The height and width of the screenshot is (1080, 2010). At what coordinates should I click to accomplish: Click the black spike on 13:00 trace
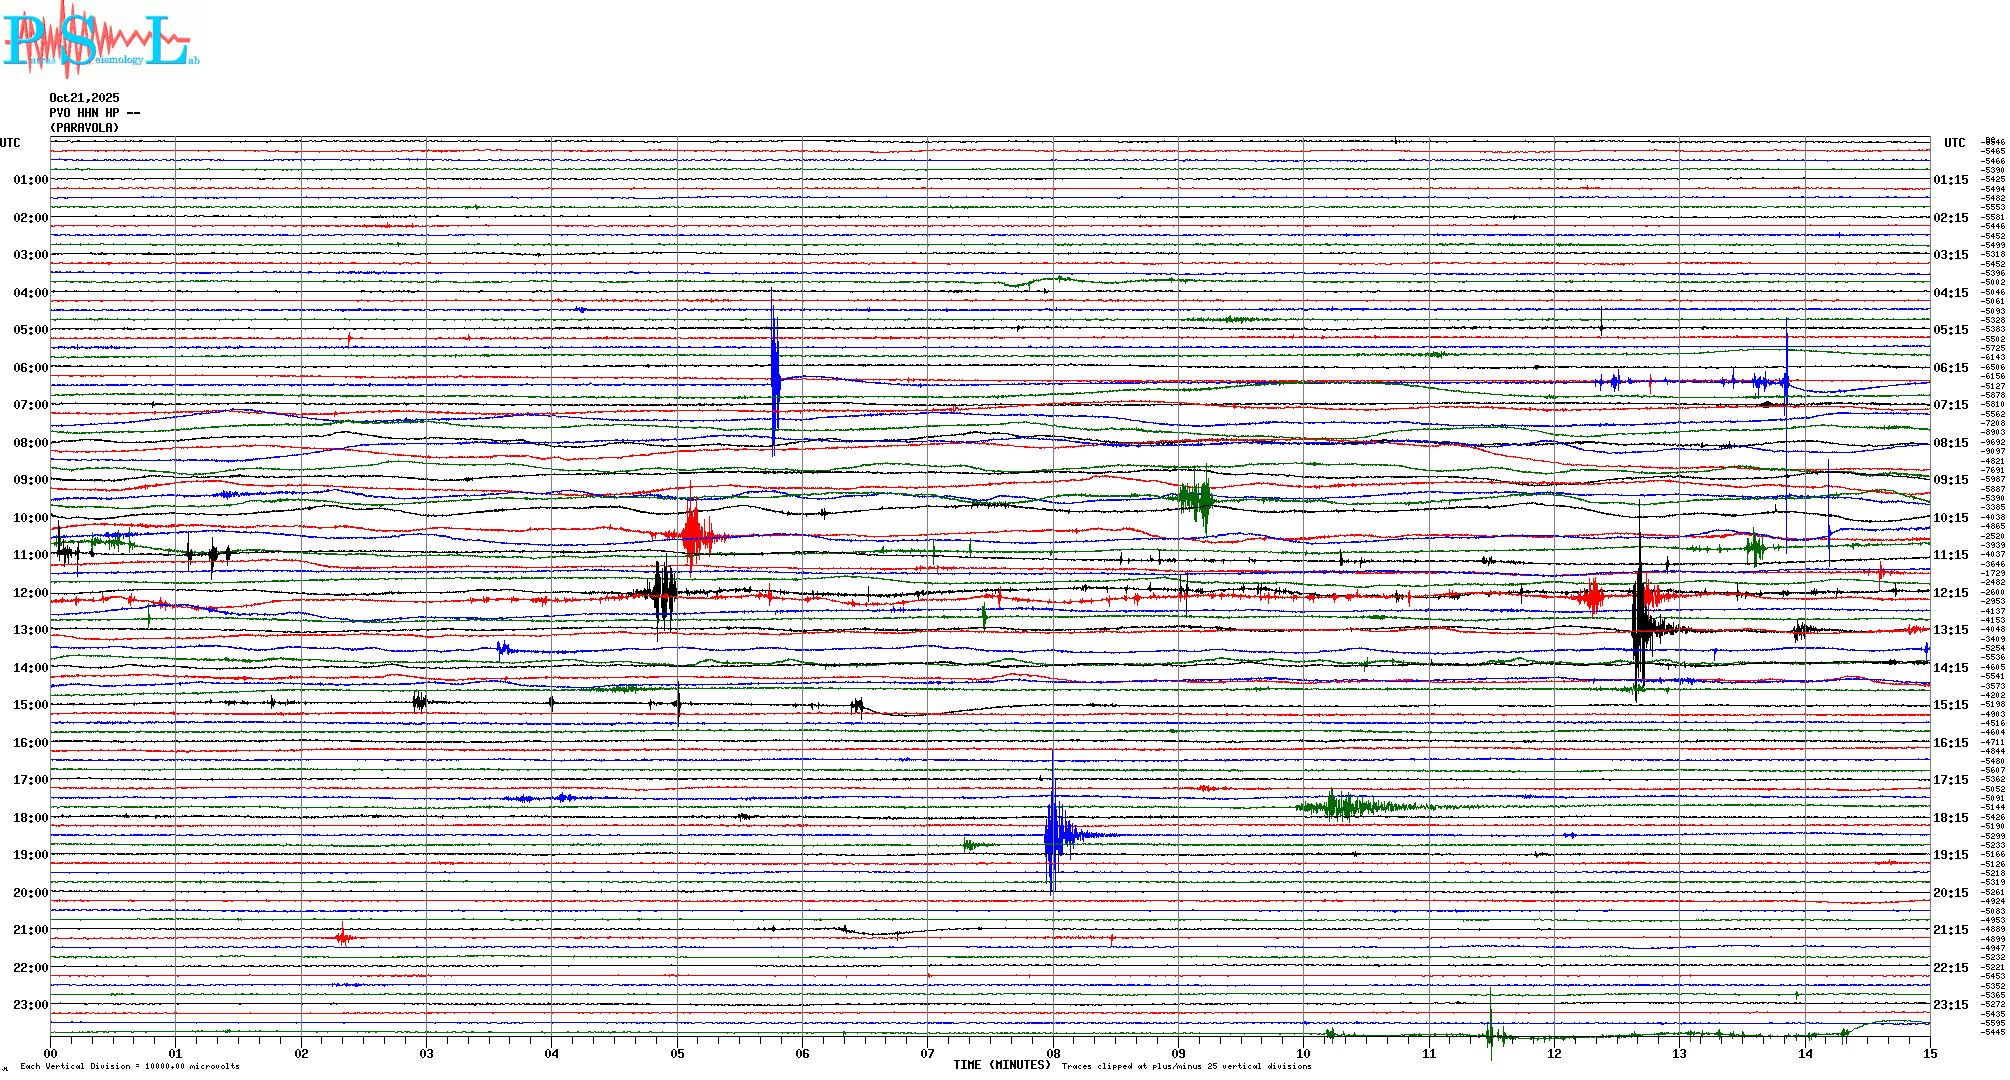(1640, 628)
